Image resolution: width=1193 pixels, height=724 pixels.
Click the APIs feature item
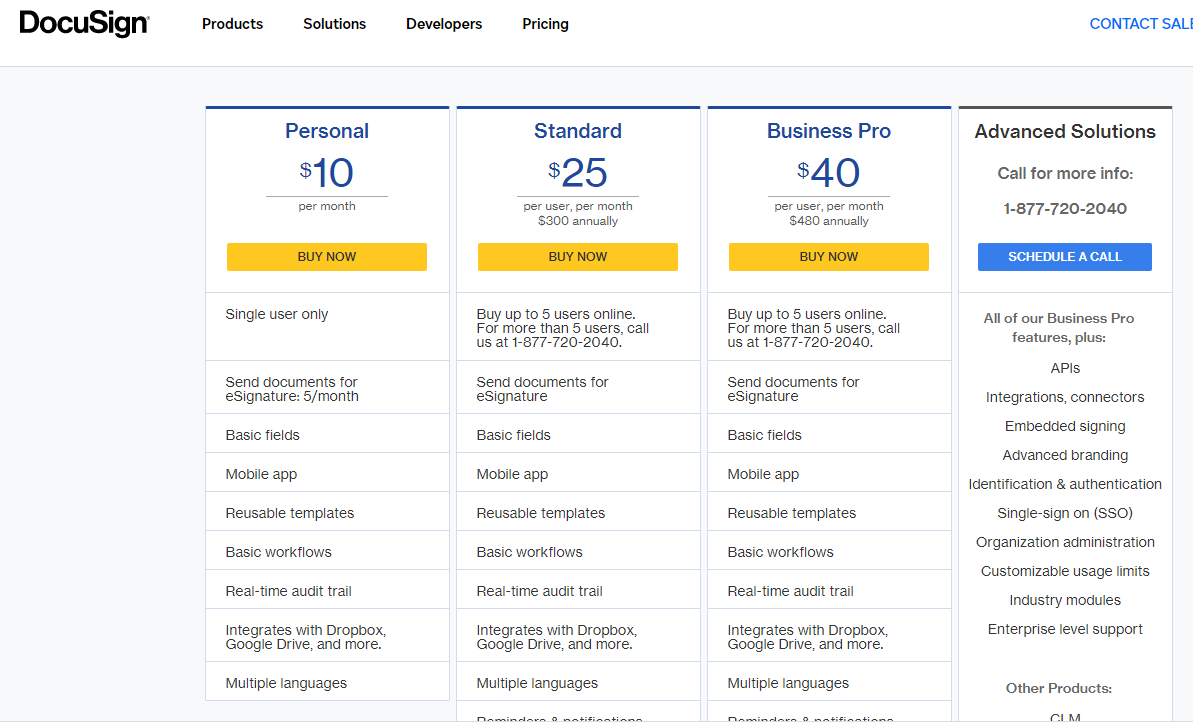click(1065, 368)
